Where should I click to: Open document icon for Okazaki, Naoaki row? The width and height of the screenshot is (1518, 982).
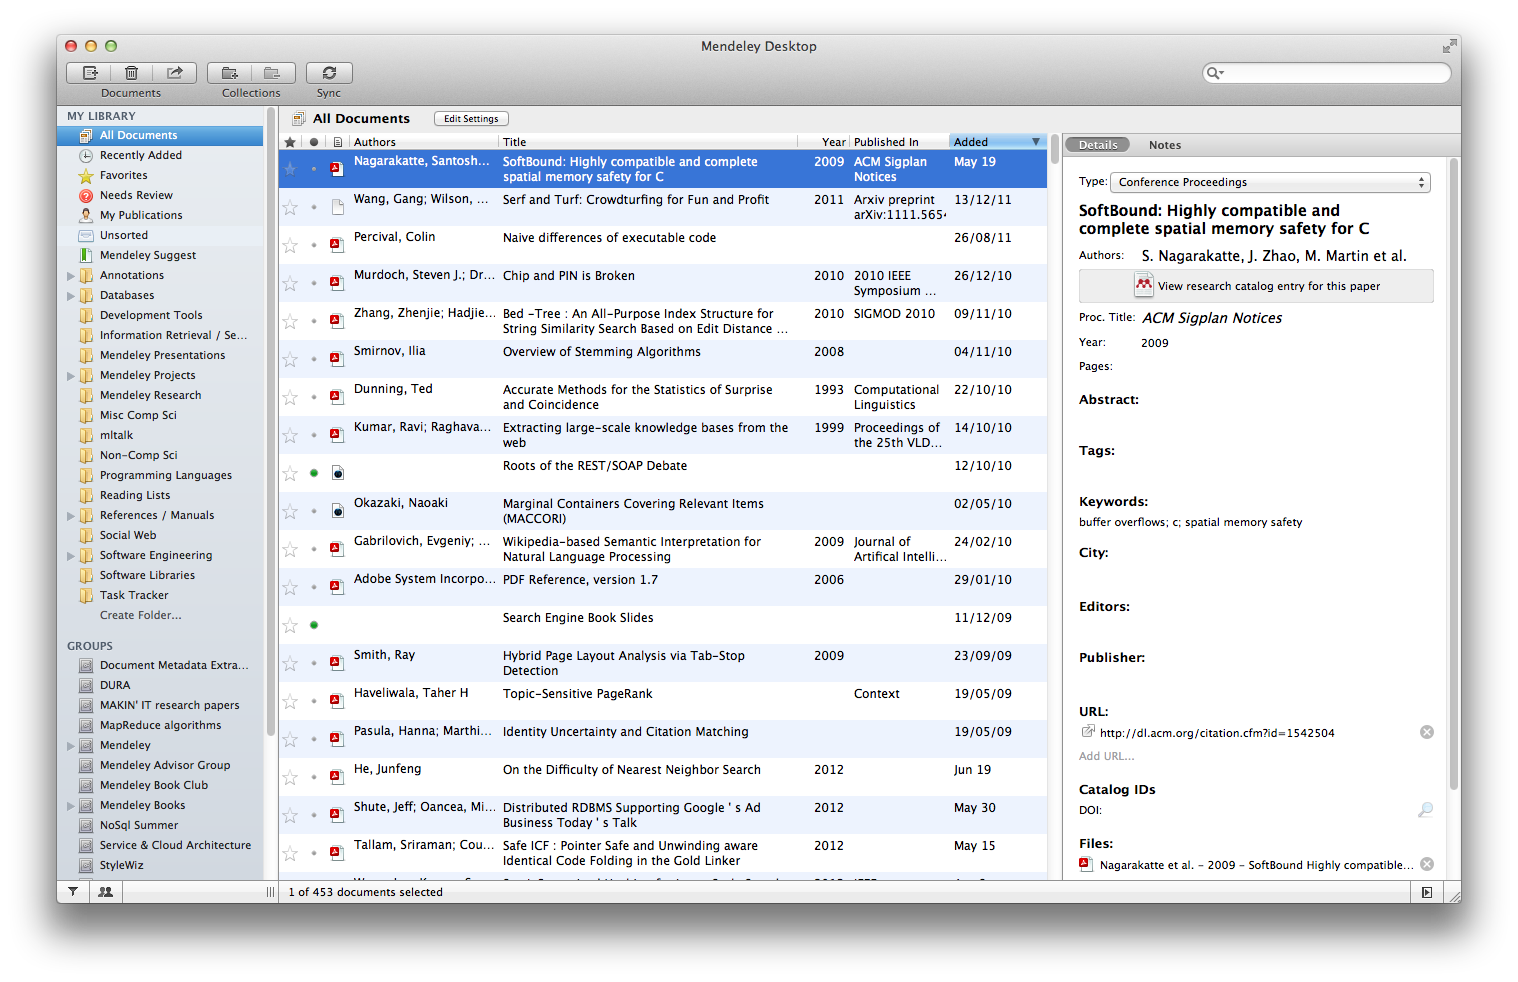[337, 511]
